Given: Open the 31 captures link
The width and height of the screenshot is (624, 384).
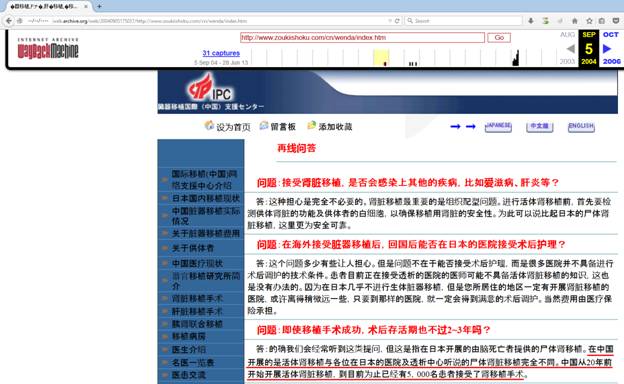Looking at the screenshot, I should coord(221,53).
